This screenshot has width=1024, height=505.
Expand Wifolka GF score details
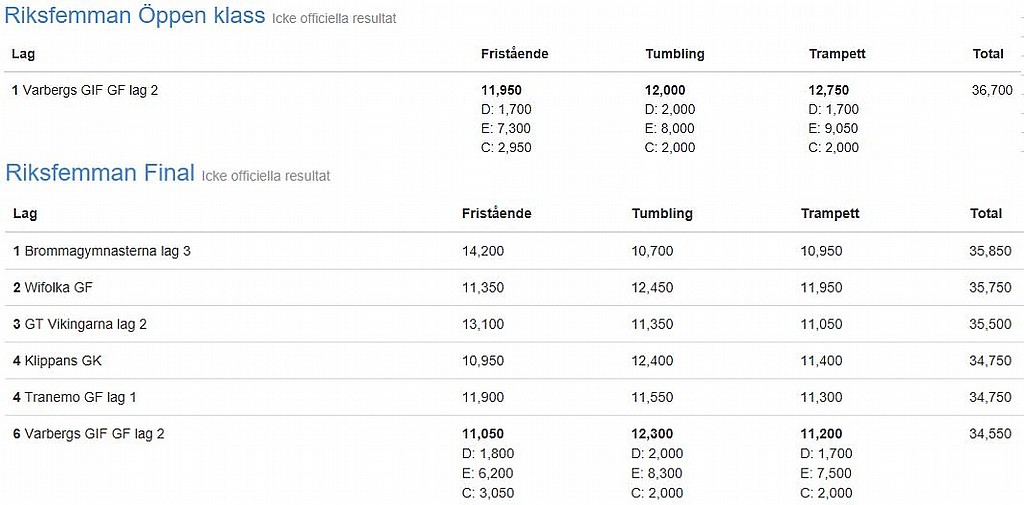[58, 288]
